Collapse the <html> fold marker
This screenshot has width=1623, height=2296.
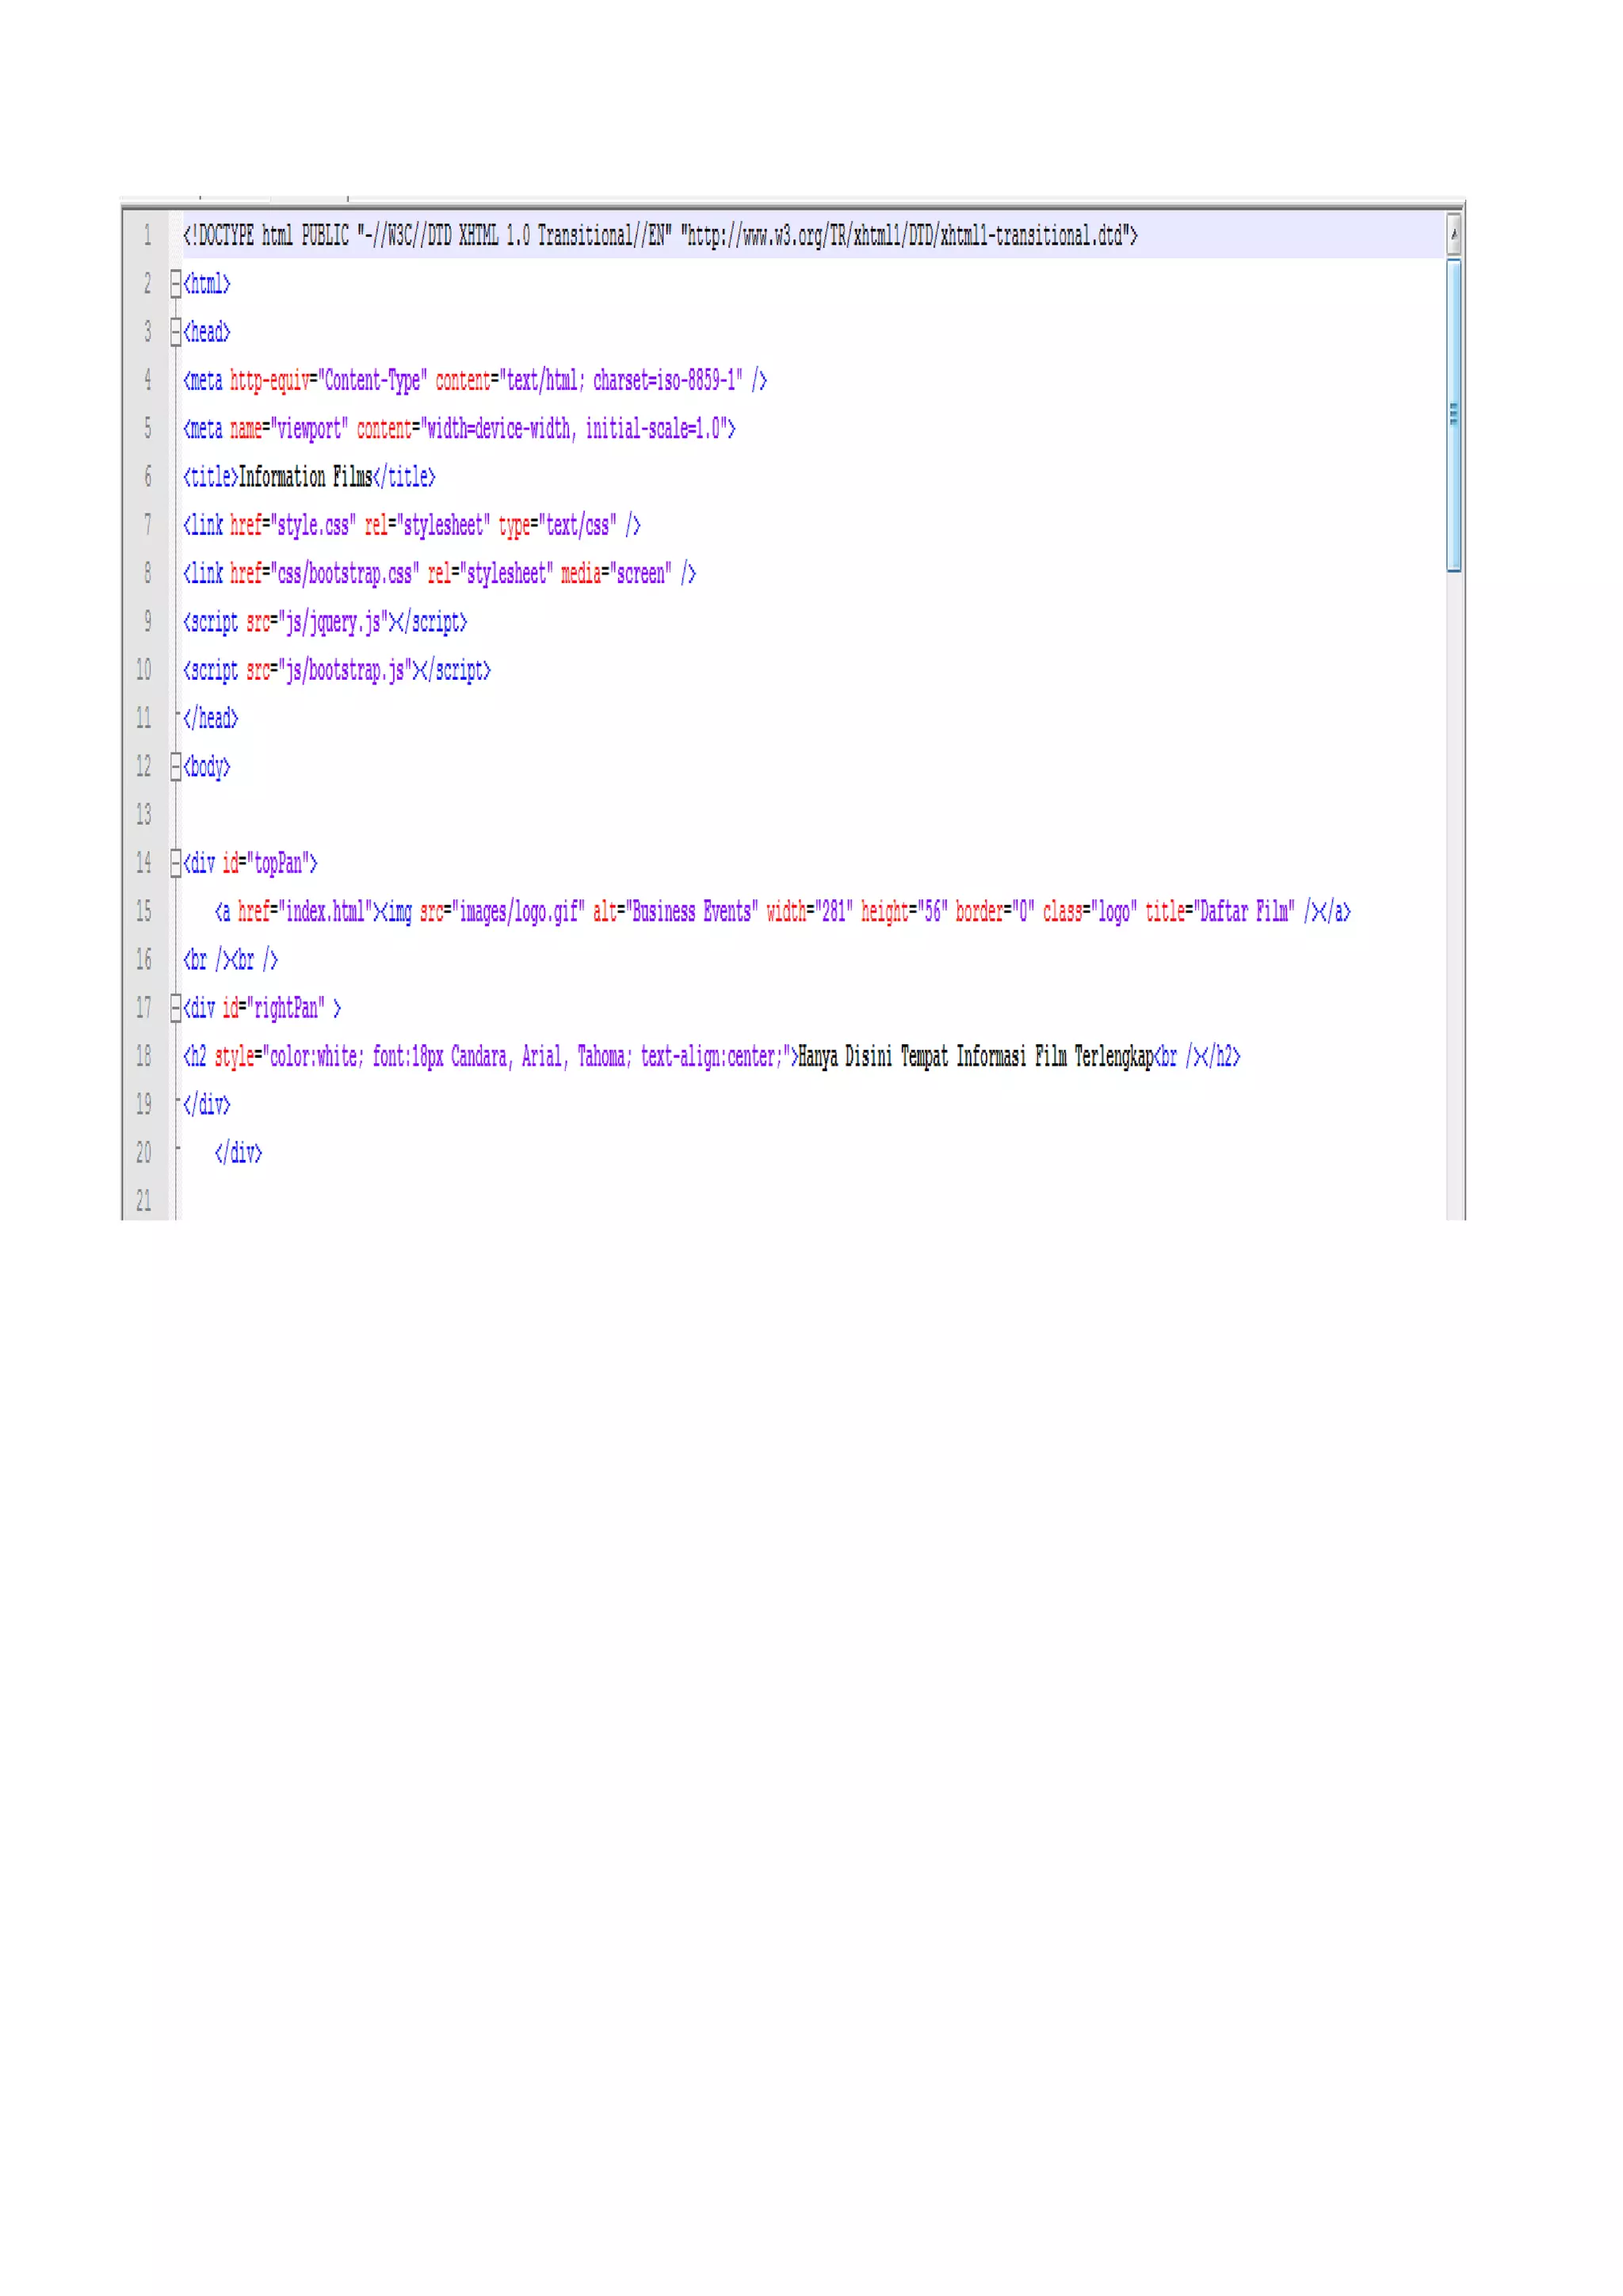[175, 284]
